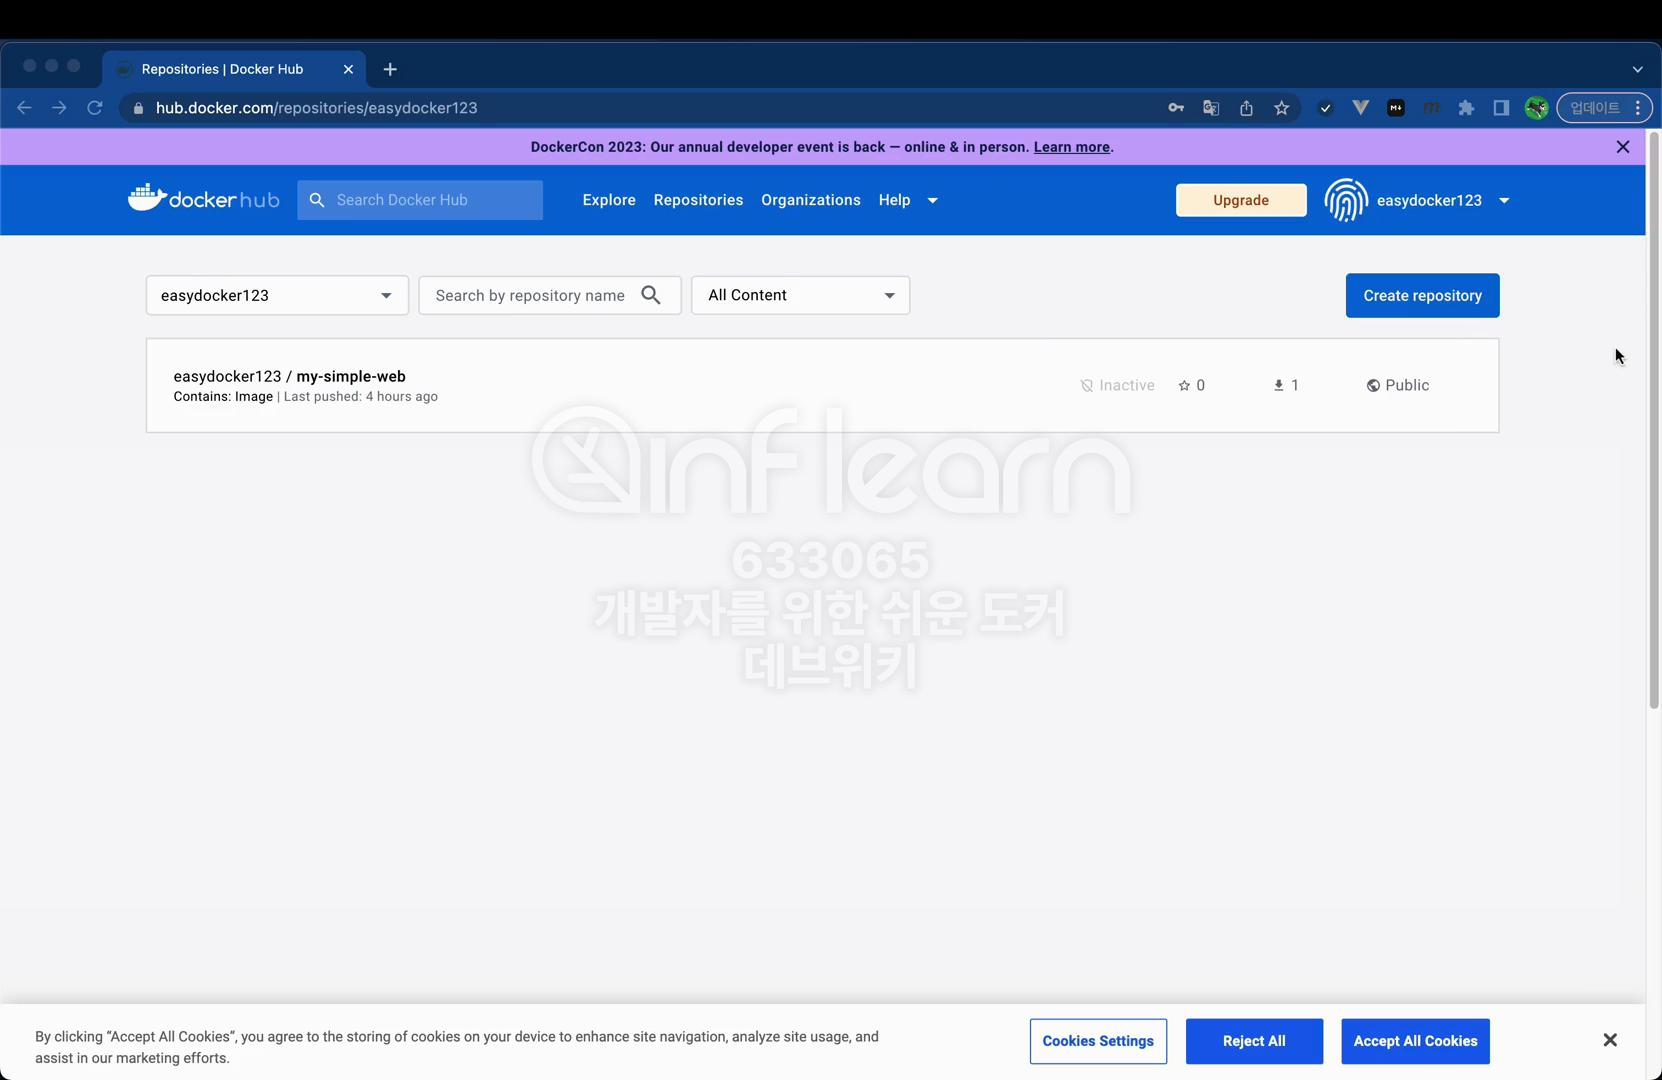Close the DockerCon 2023 banner
1662x1080 pixels.
[1623, 147]
